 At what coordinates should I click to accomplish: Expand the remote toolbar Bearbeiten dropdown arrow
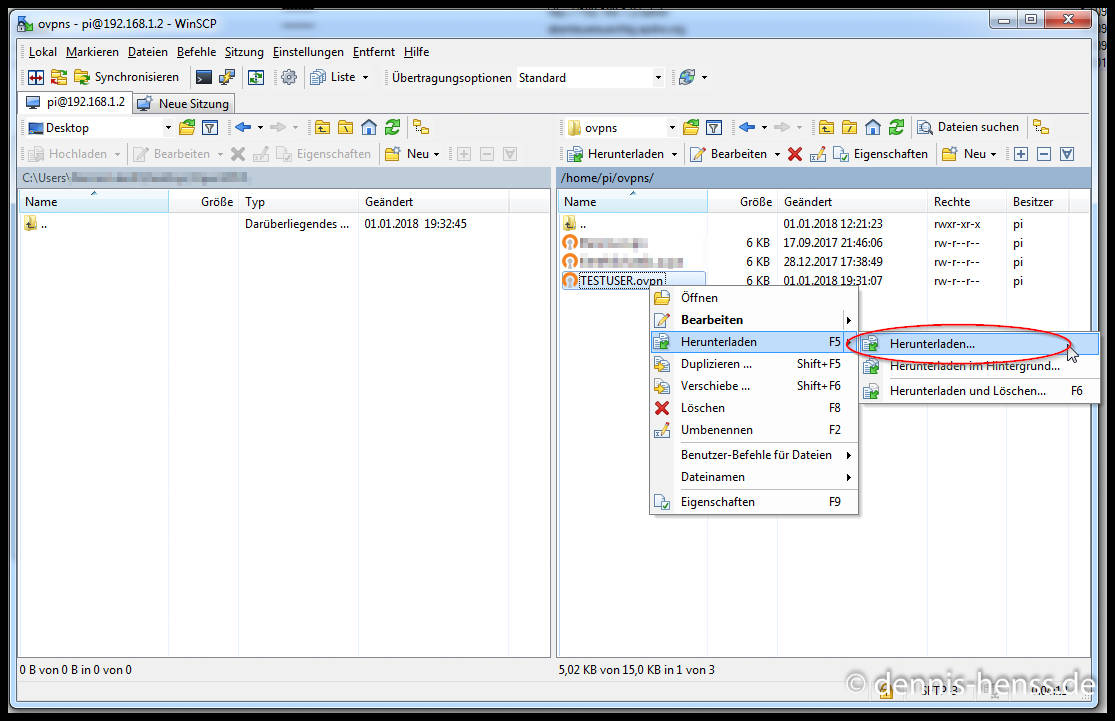click(x=777, y=154)
